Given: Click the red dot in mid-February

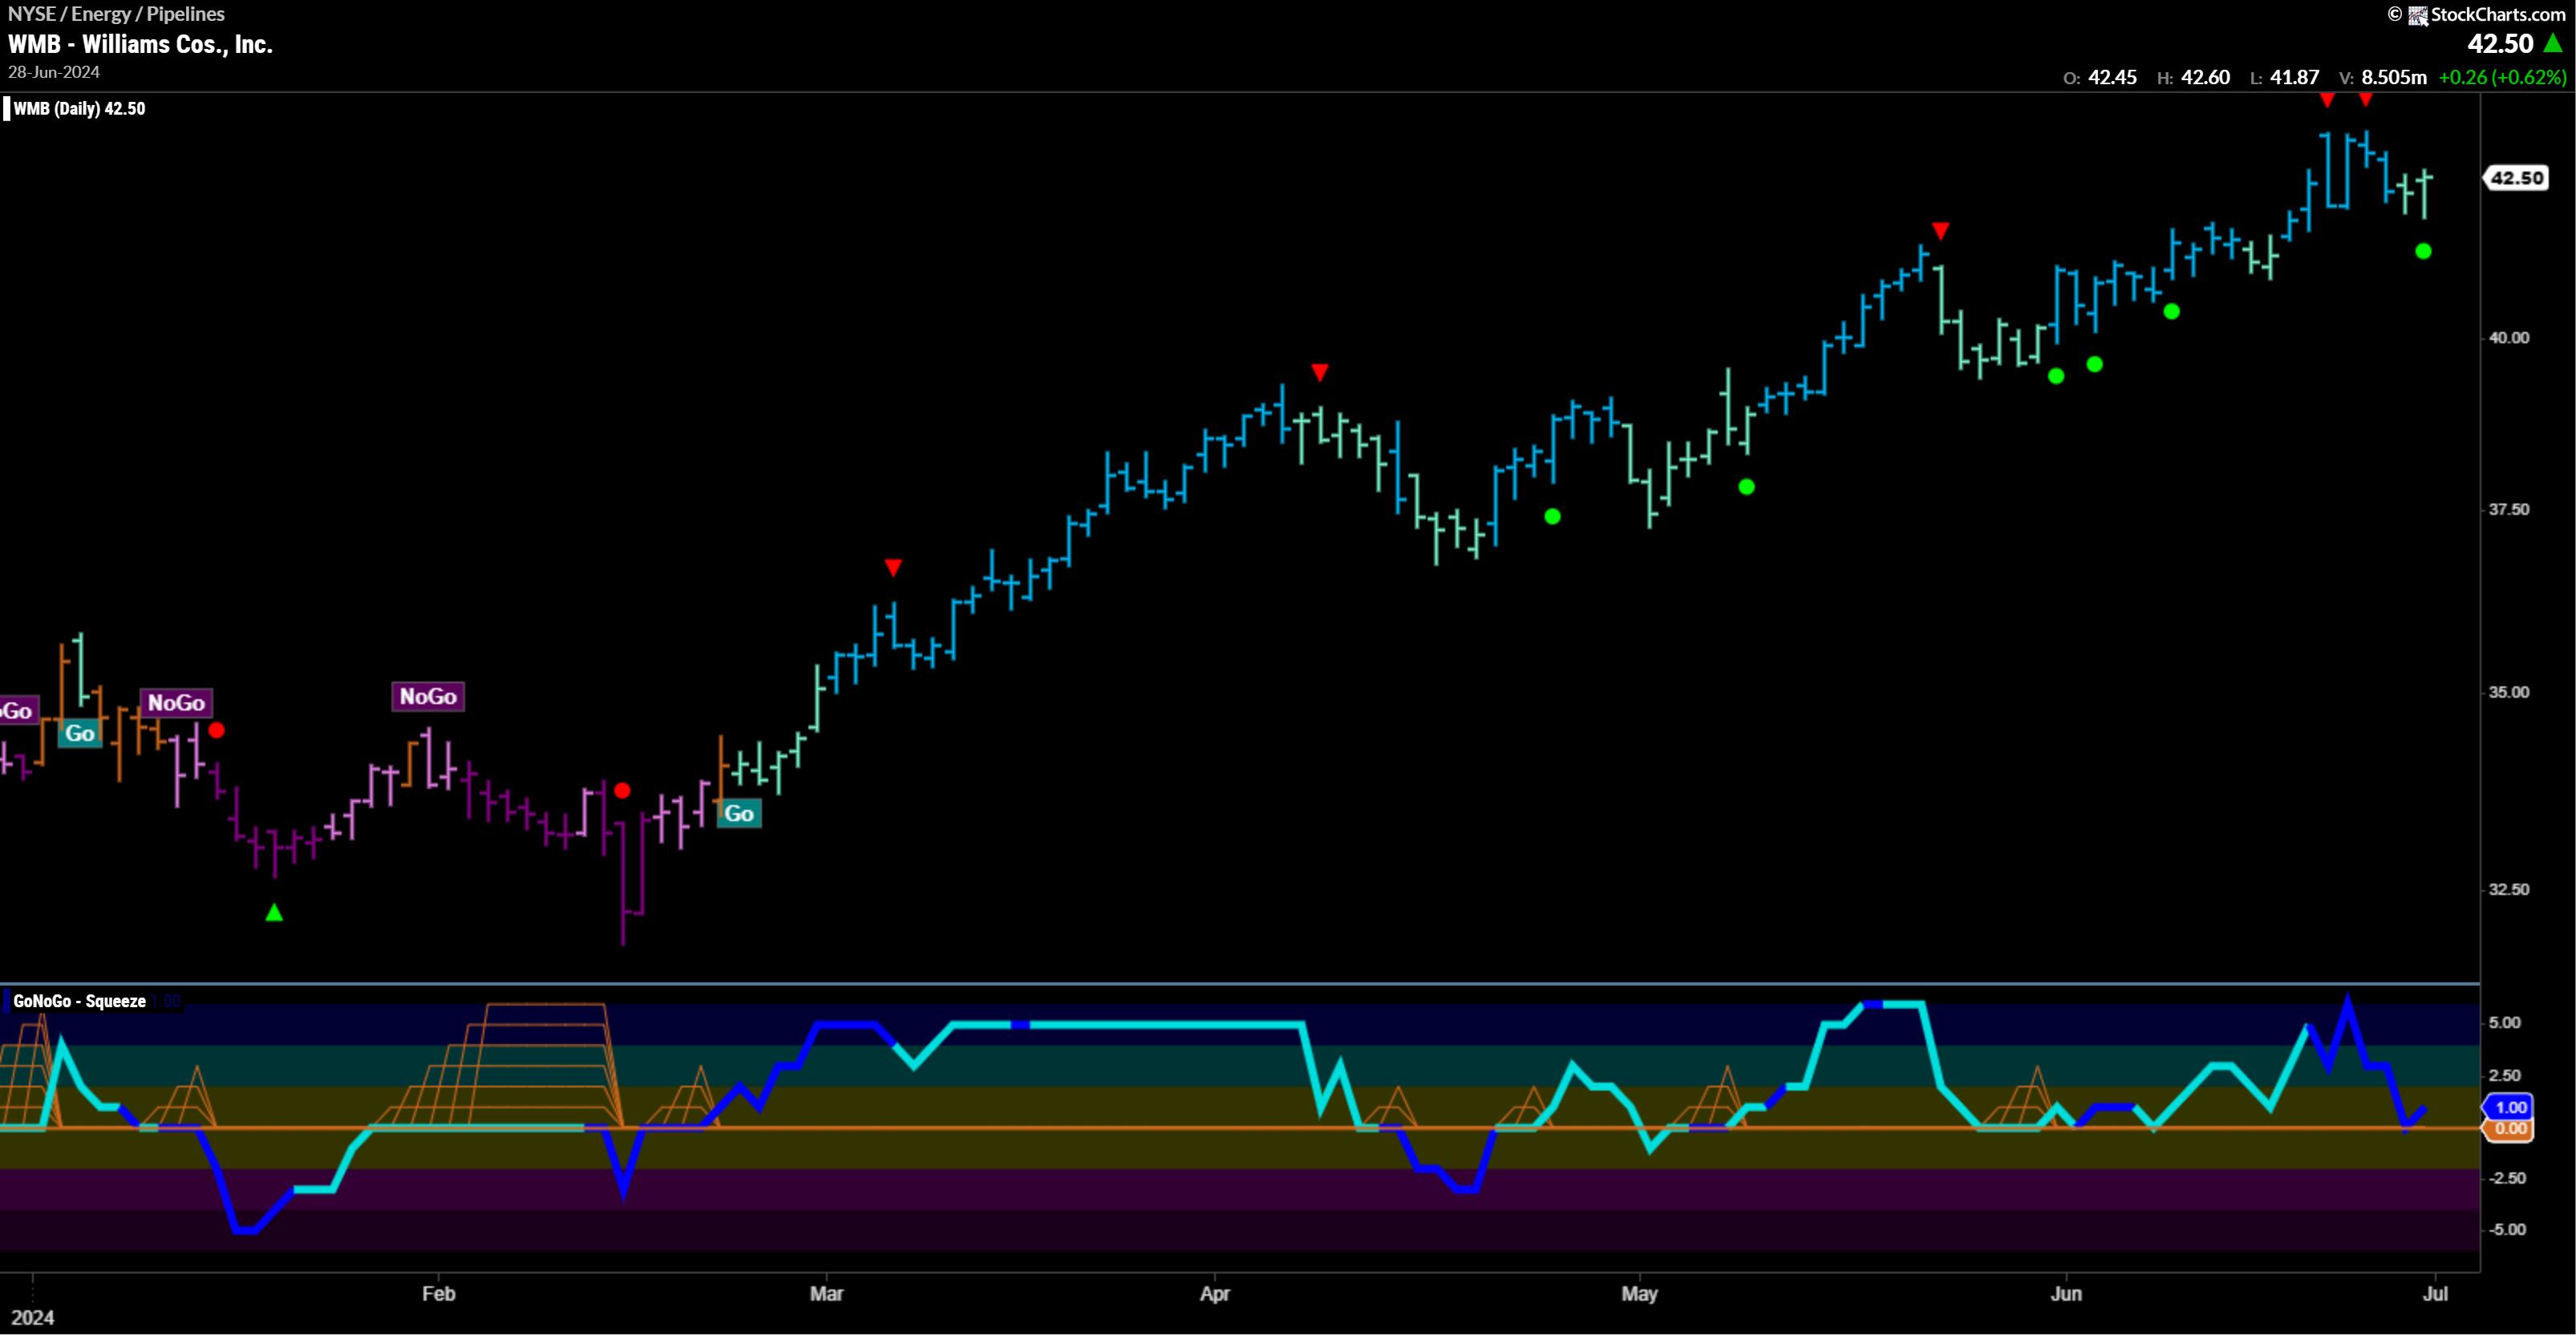Looking at the screenshot, I should pyautogui.click(x=622, y=791).
